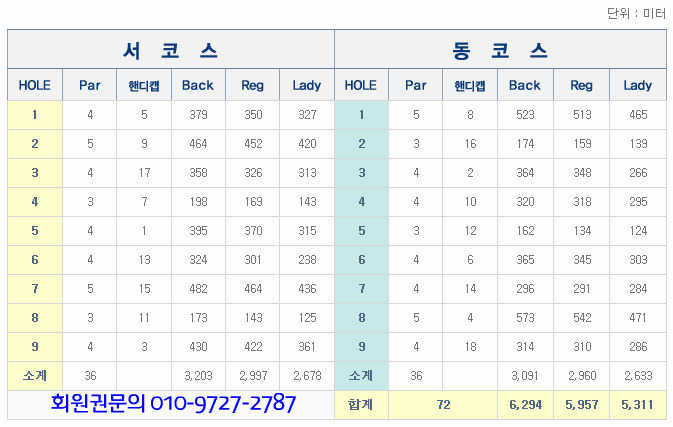673x427 pixels.
Task: Select the 서코스 hole 6 Reg value 301
Action: coord(253,260)
